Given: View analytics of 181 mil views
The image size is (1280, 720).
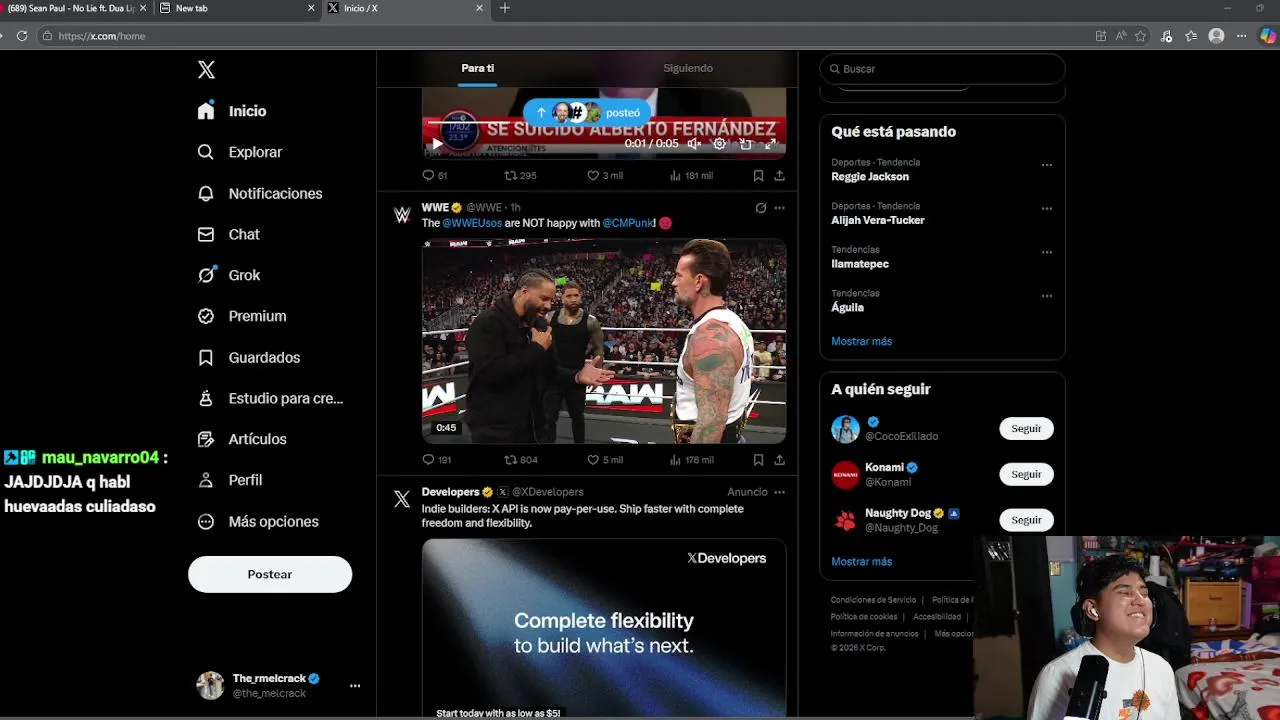Looking at the screenshot, I should tap(691, 175).
